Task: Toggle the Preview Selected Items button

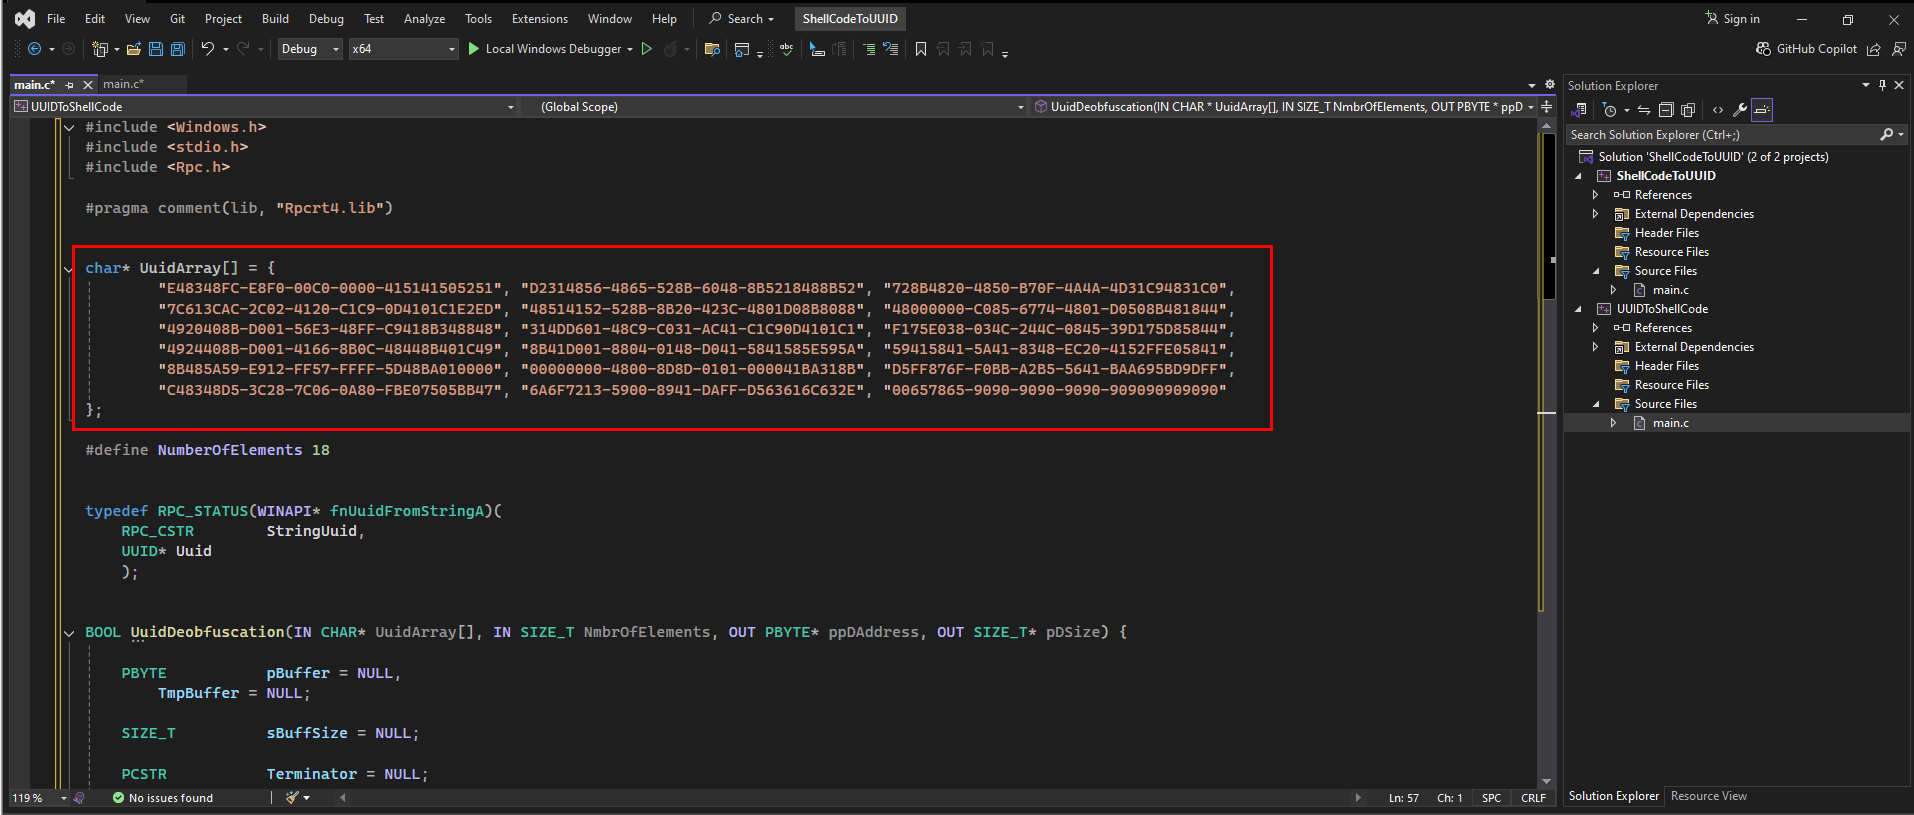Action: [1762, 110]
